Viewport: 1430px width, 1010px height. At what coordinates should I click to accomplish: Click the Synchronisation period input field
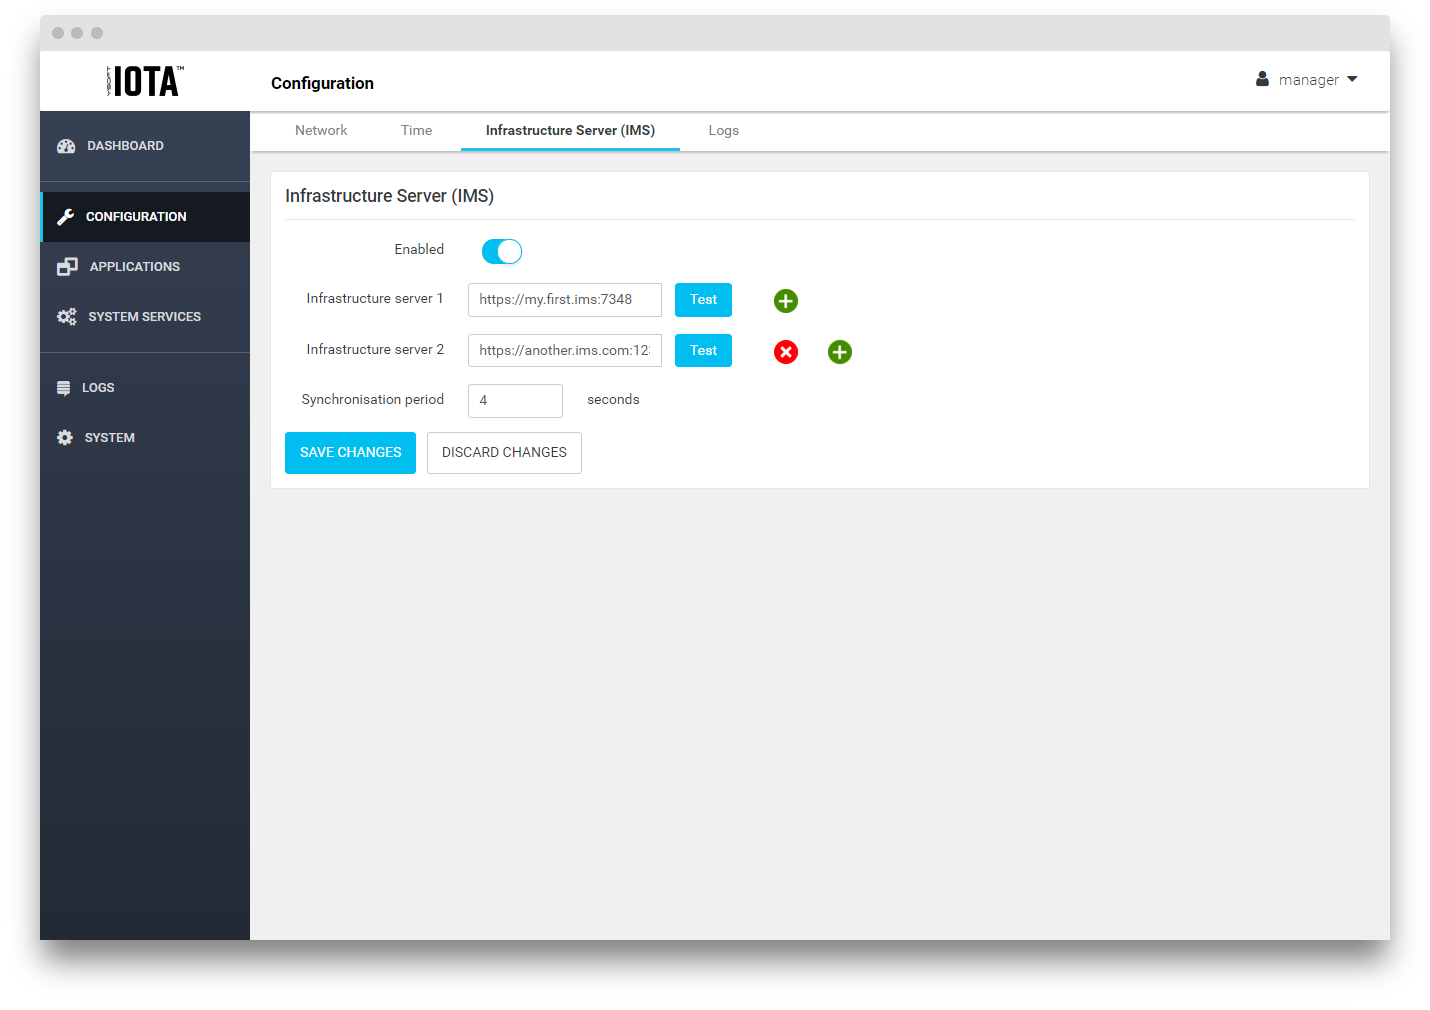click(515, 401)
